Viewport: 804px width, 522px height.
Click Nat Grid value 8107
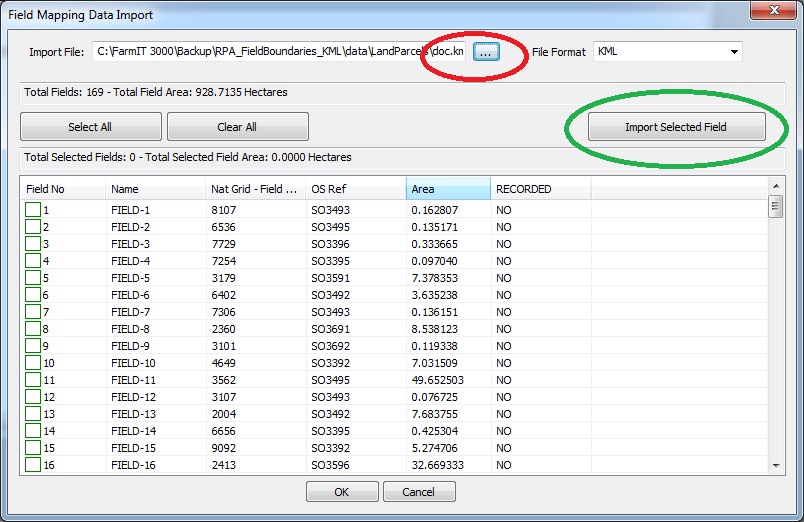(224, 210)
